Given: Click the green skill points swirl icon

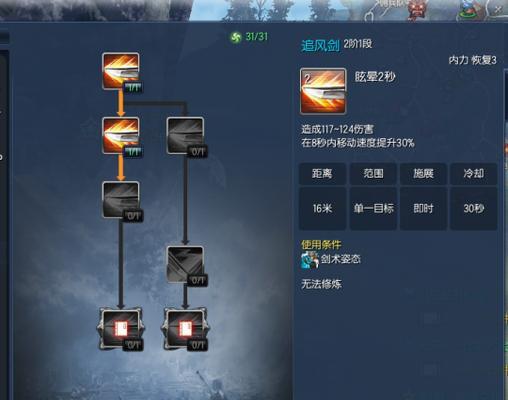Looking at the screenshot, I should [236, 37].
